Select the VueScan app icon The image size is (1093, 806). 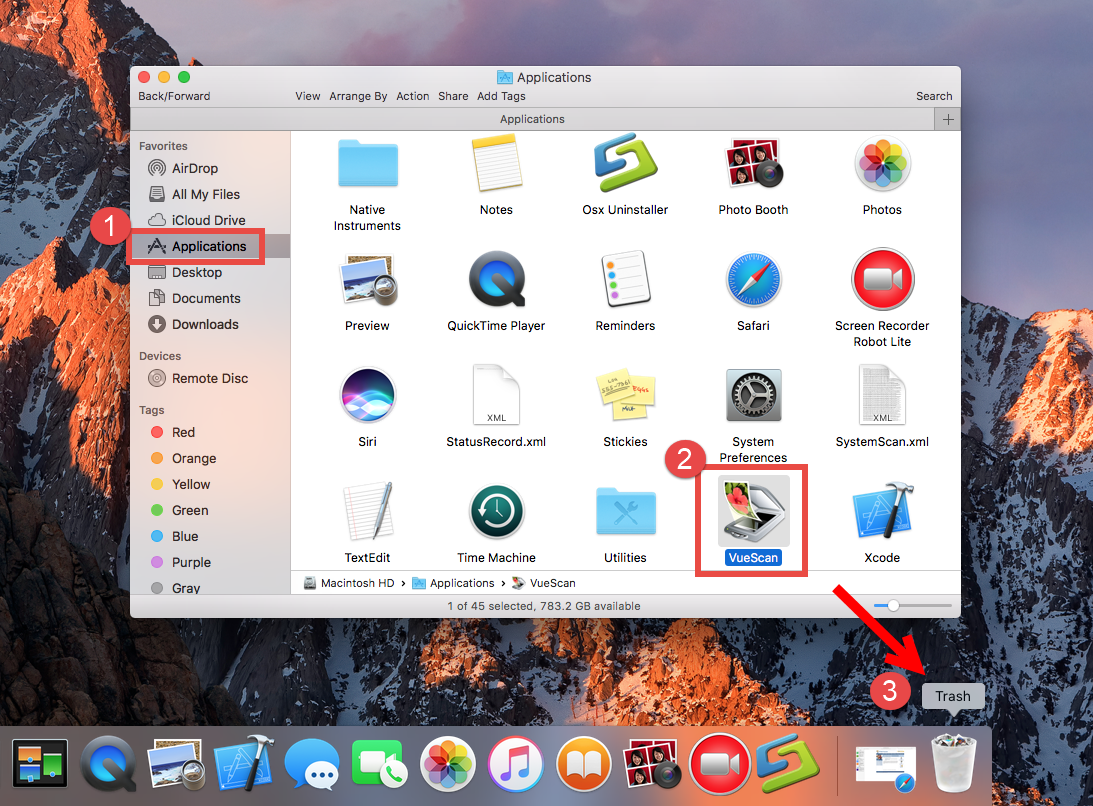point(753,512)
